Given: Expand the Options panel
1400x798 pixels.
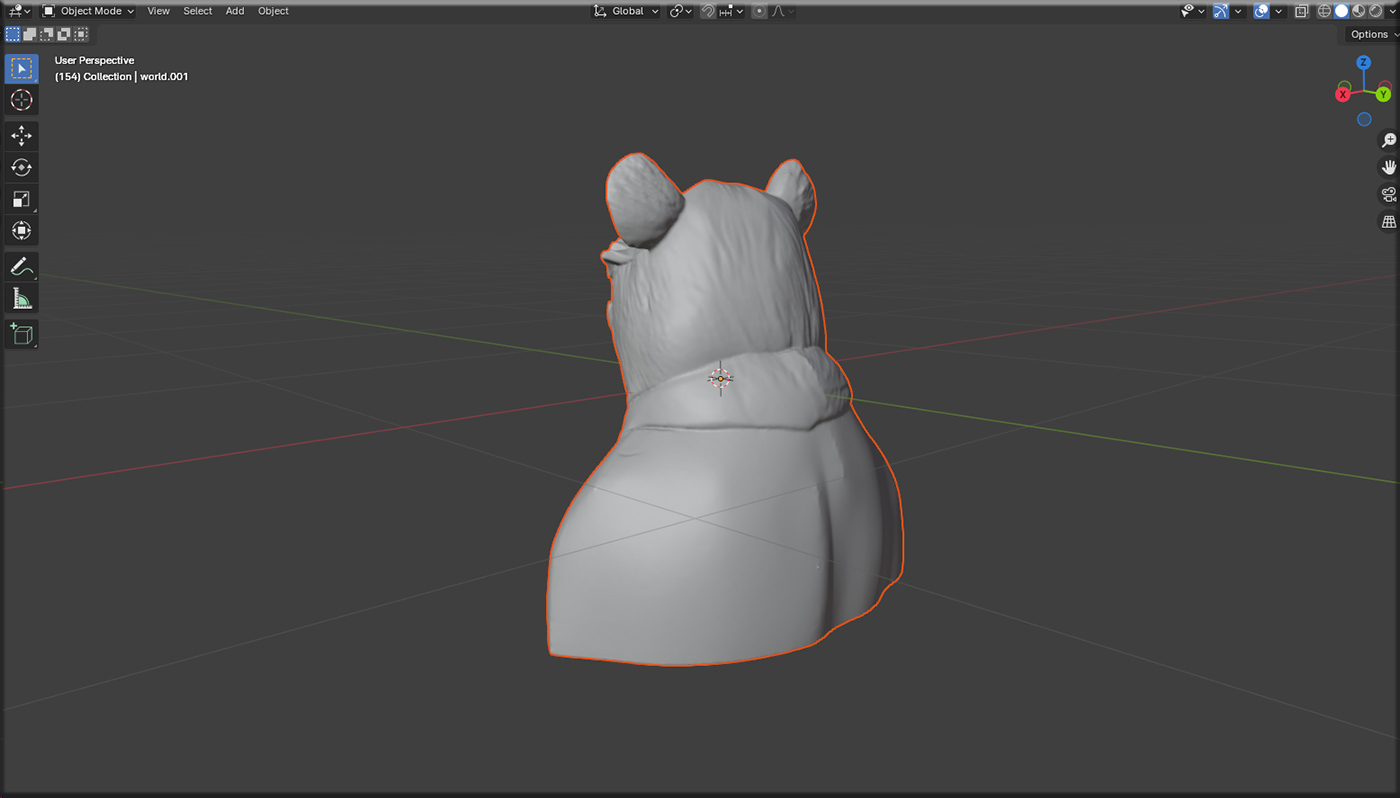Looking at the screenshot, I should (1369, 33).
